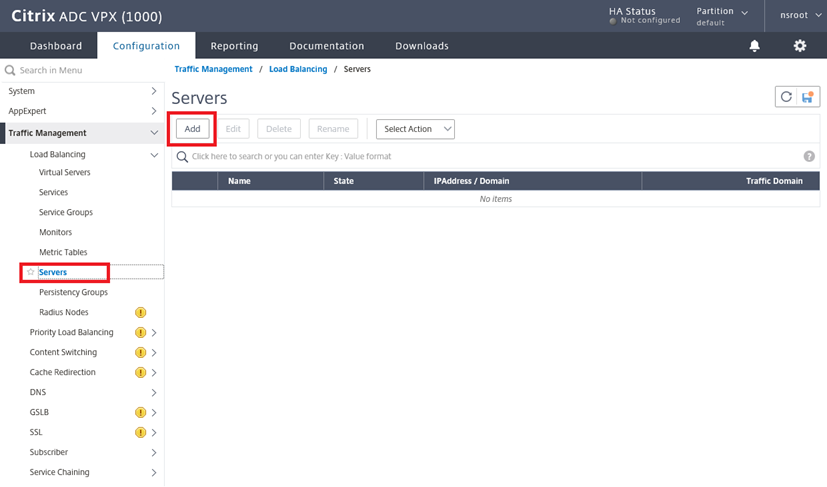This screenshot has width=827, height=487.
Task: Open Metric Tables in sidebar
Action: 63,252
